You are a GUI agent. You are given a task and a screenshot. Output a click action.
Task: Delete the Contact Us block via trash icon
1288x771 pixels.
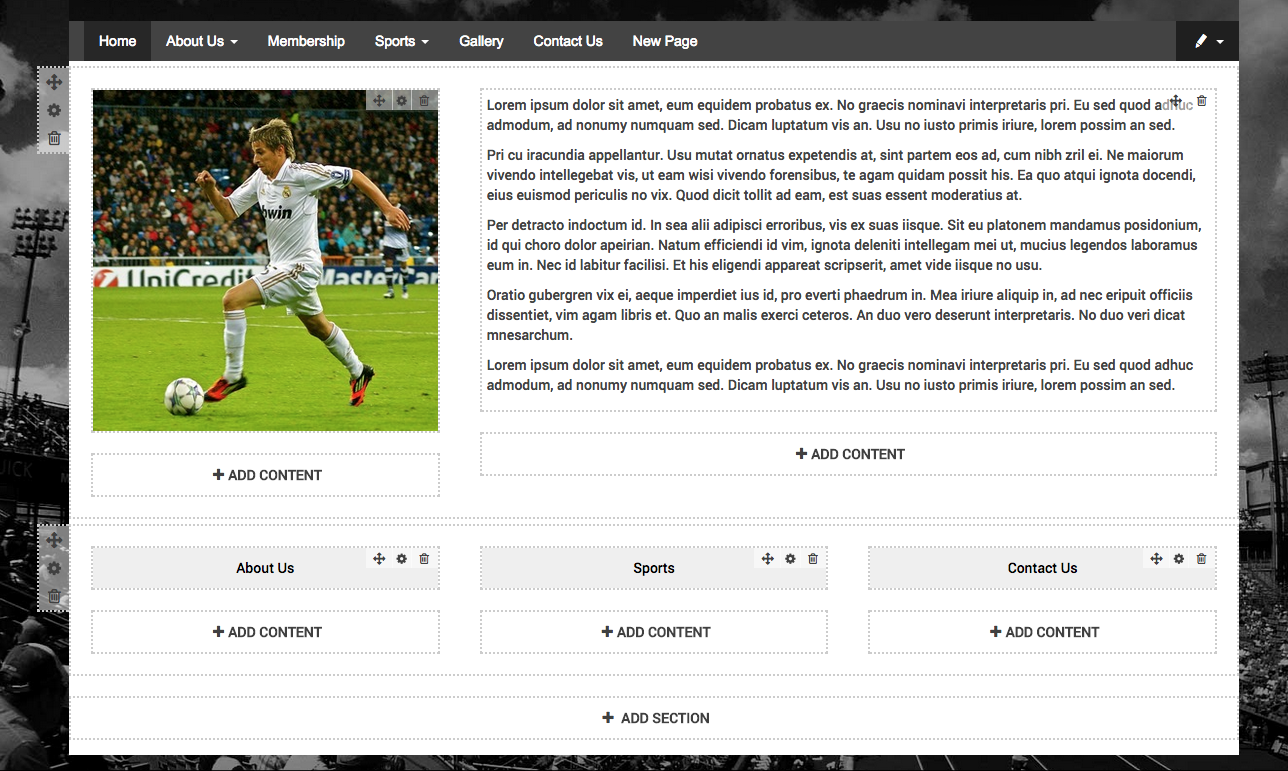[x=1202, y=559]
